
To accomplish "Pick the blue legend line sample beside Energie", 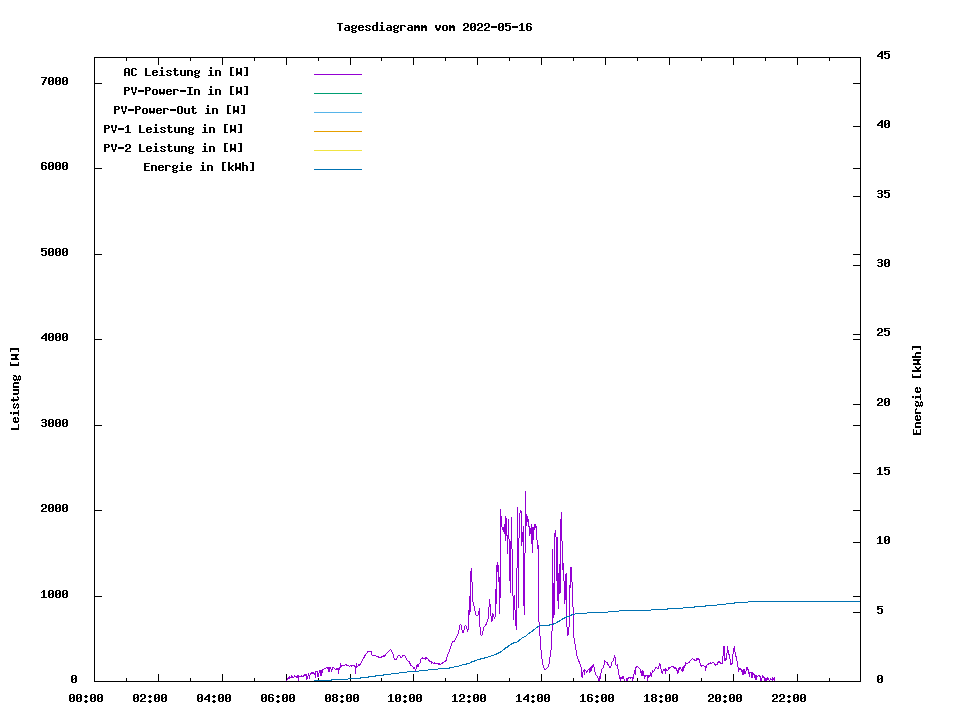I will (x=337, y=169).
